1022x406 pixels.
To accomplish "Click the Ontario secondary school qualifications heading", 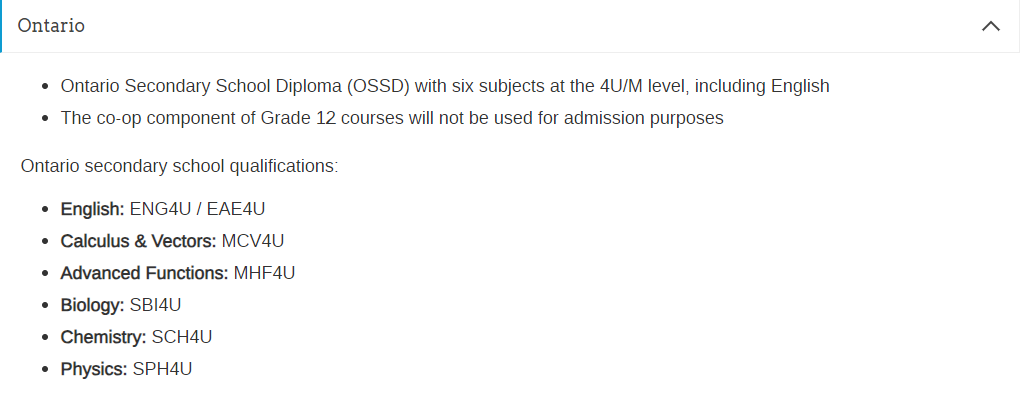I will [179, 166].
